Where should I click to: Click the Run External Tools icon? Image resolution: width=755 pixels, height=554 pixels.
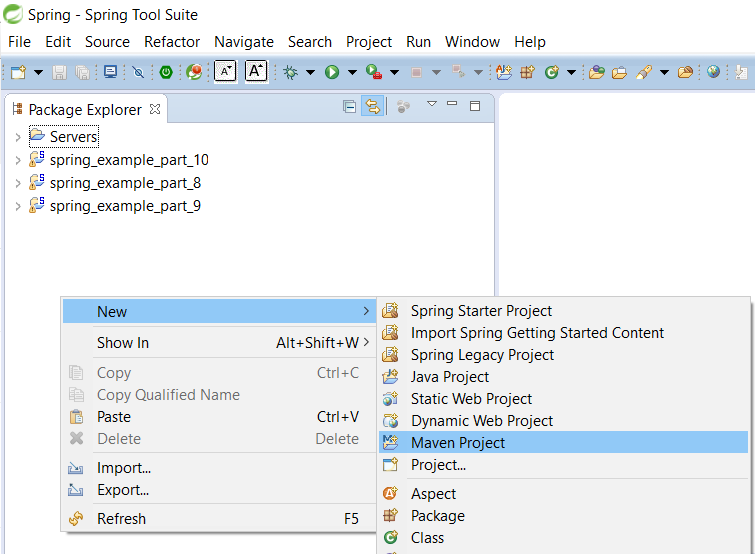(374, 72)
